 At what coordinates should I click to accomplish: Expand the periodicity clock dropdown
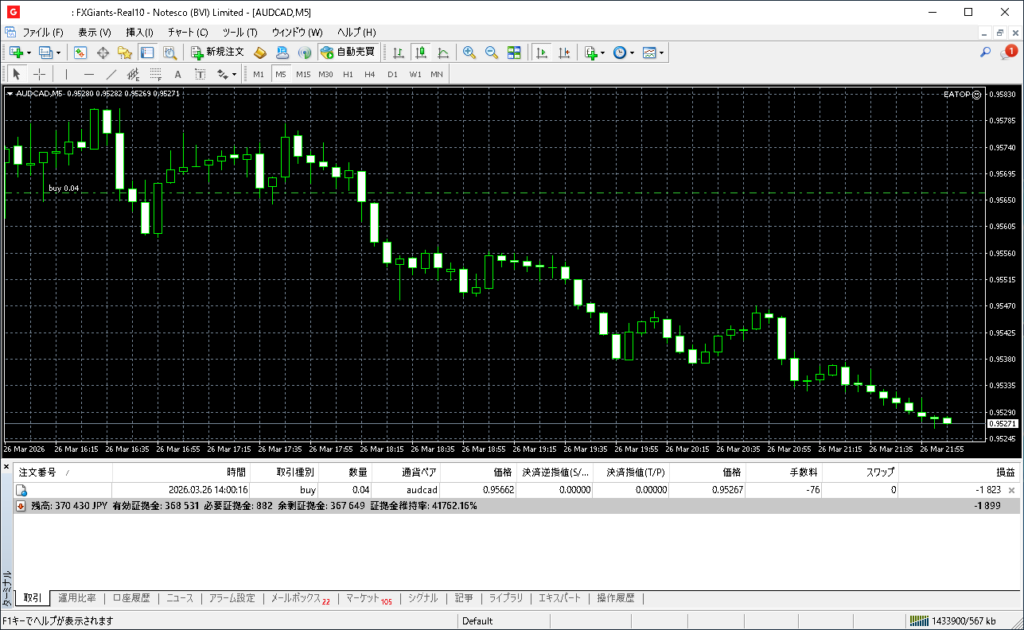[631, 52]
